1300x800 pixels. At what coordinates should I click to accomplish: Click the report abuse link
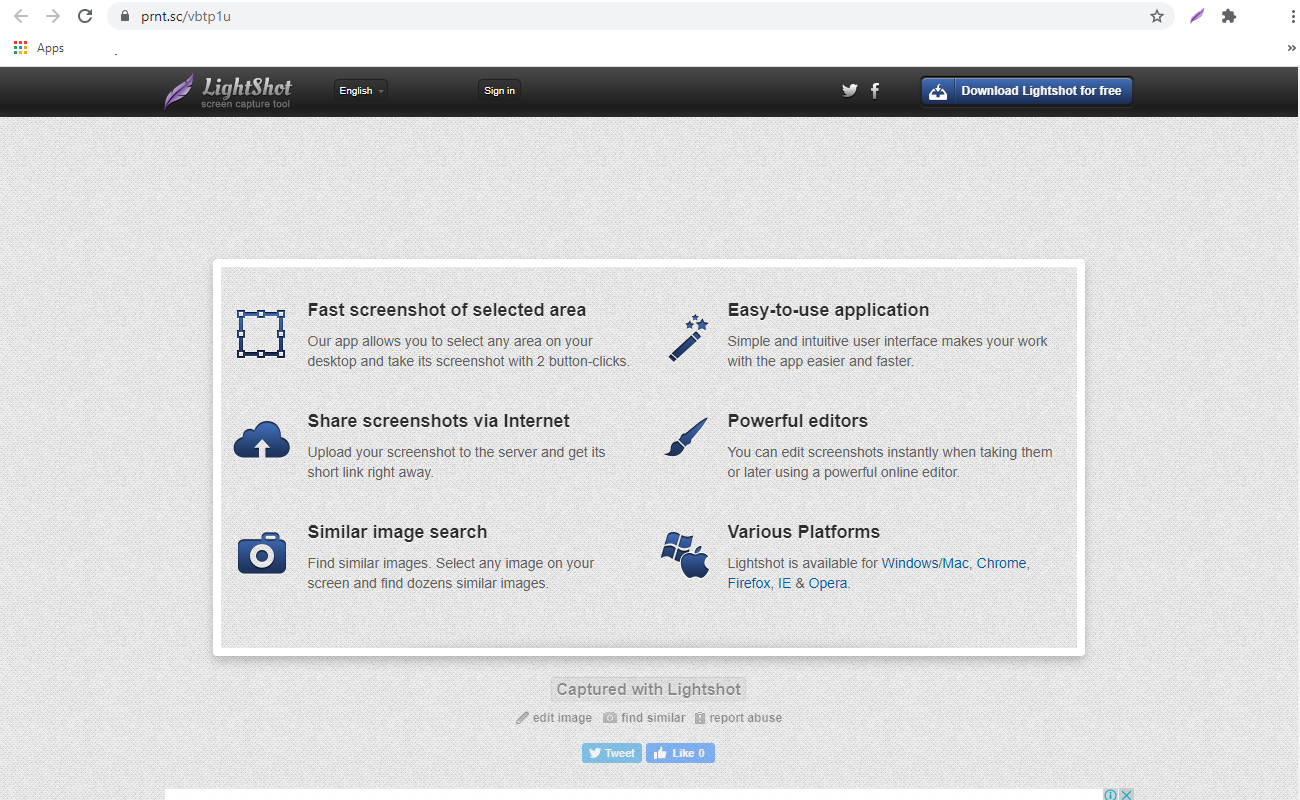[738, 718]
